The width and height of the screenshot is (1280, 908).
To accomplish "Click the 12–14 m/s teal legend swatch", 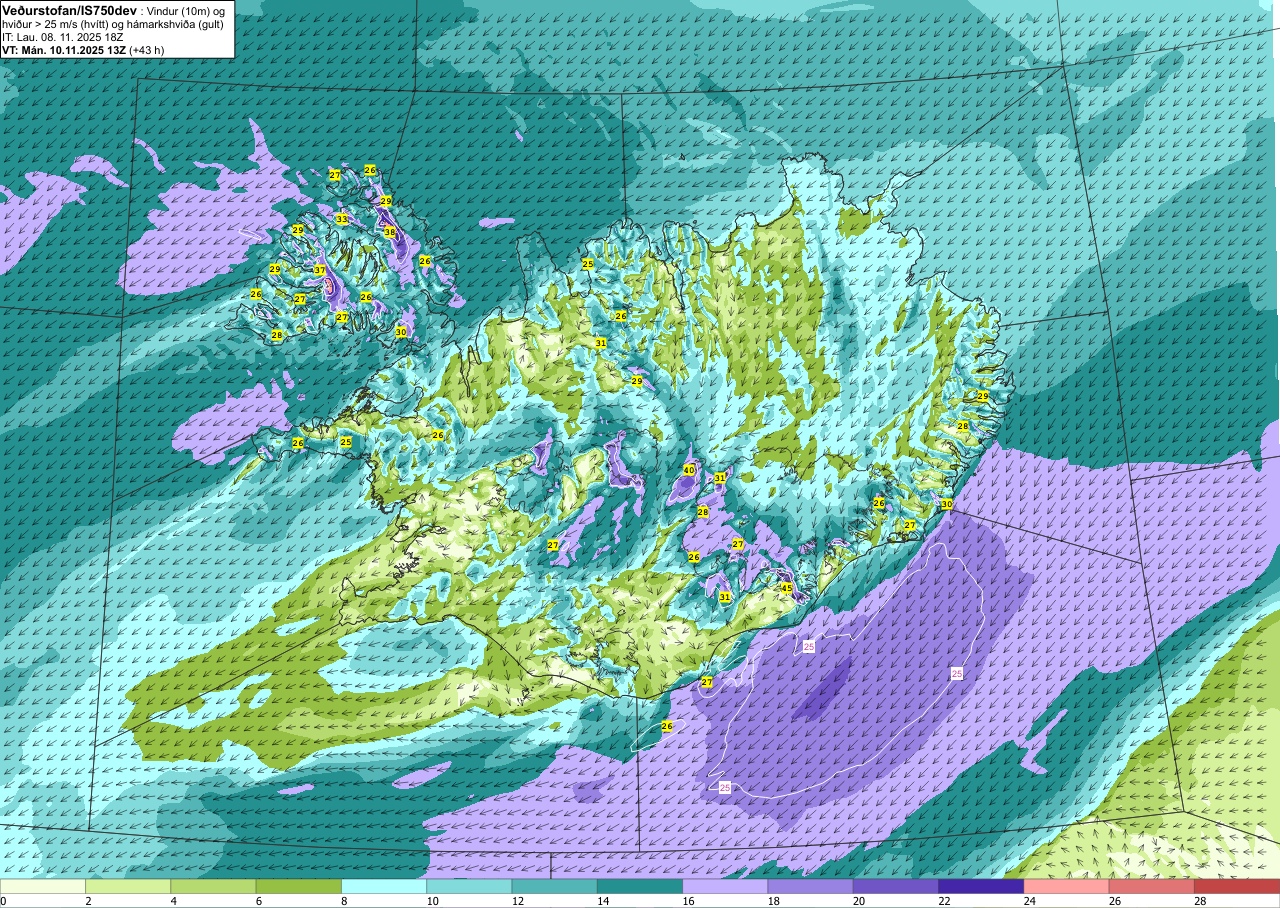I will (x=554, y=886).
